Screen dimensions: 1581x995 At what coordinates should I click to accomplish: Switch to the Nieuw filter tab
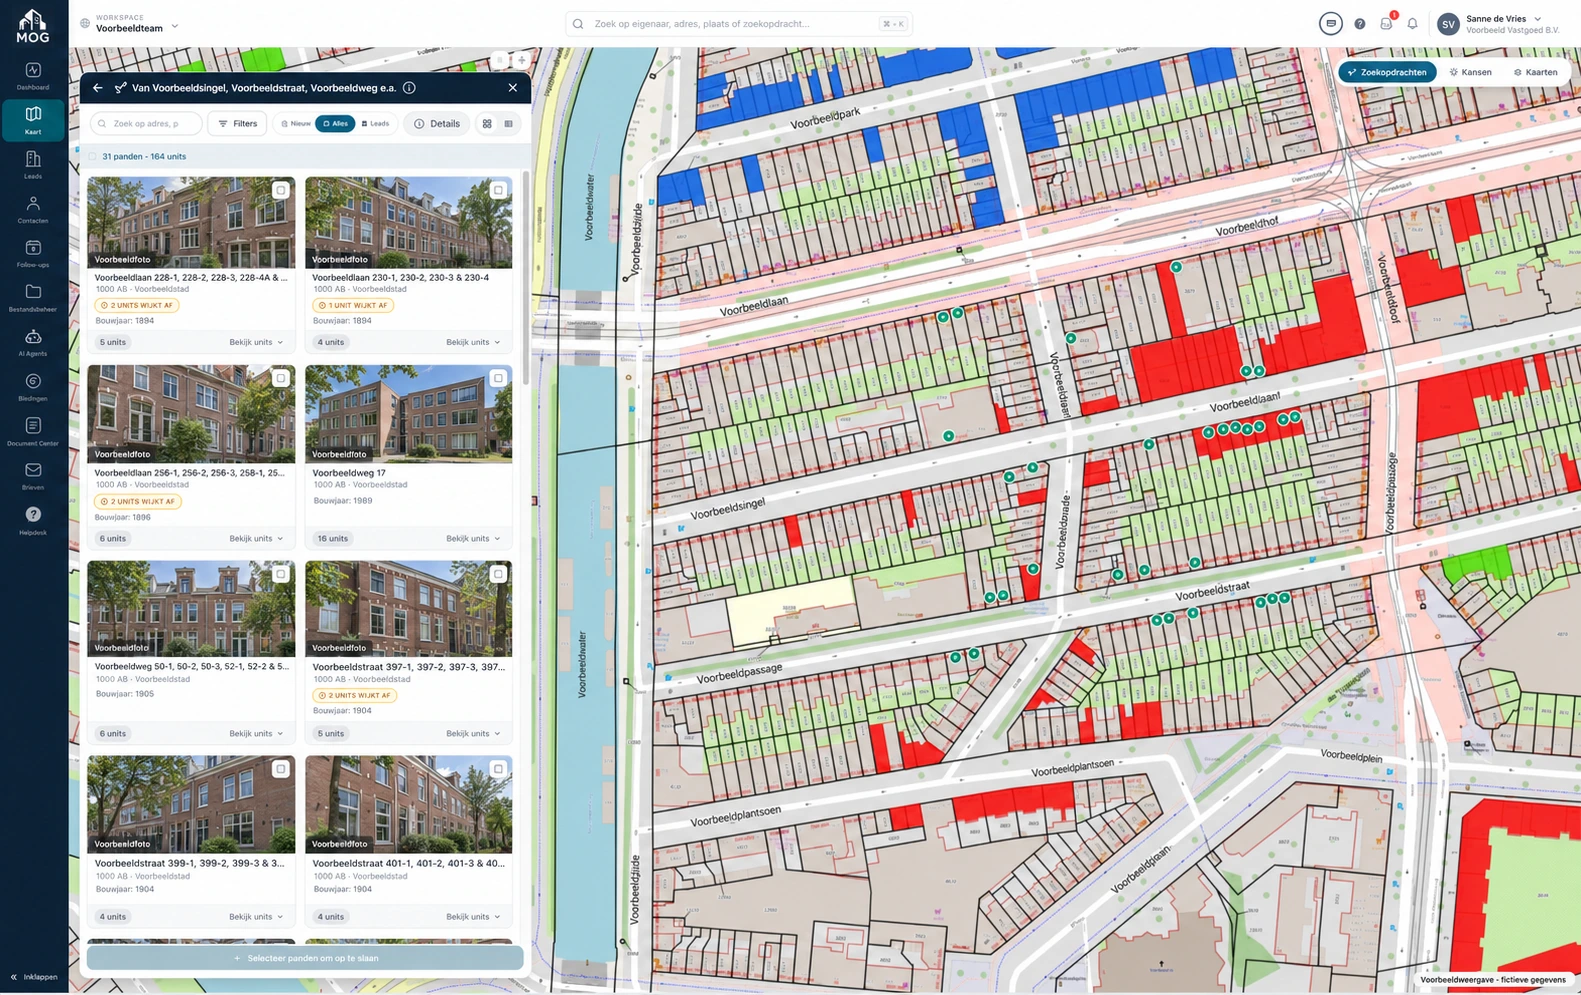[295, 124]
